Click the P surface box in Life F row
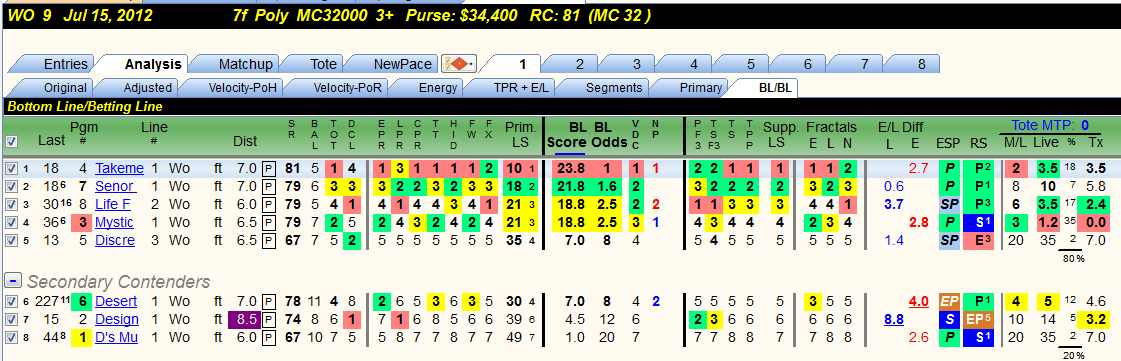The image size is (1121, 361). point(268,204)
